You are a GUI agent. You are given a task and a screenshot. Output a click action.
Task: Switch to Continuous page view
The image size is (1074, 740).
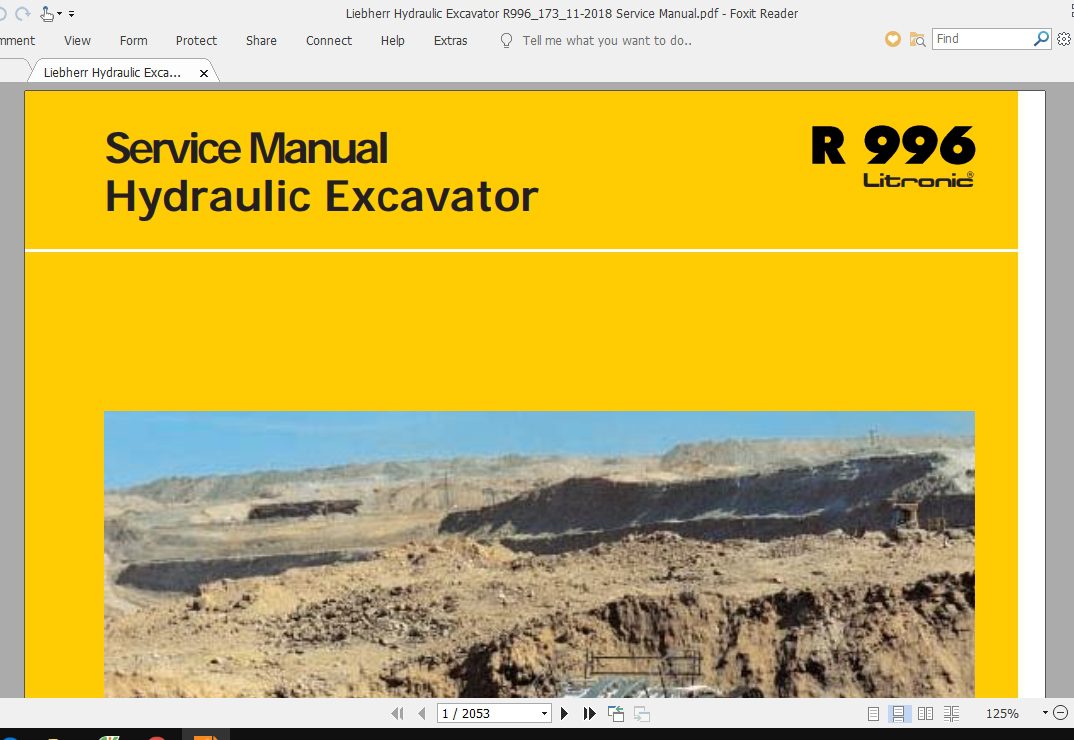pyautogui.click(x=899, y=714)
